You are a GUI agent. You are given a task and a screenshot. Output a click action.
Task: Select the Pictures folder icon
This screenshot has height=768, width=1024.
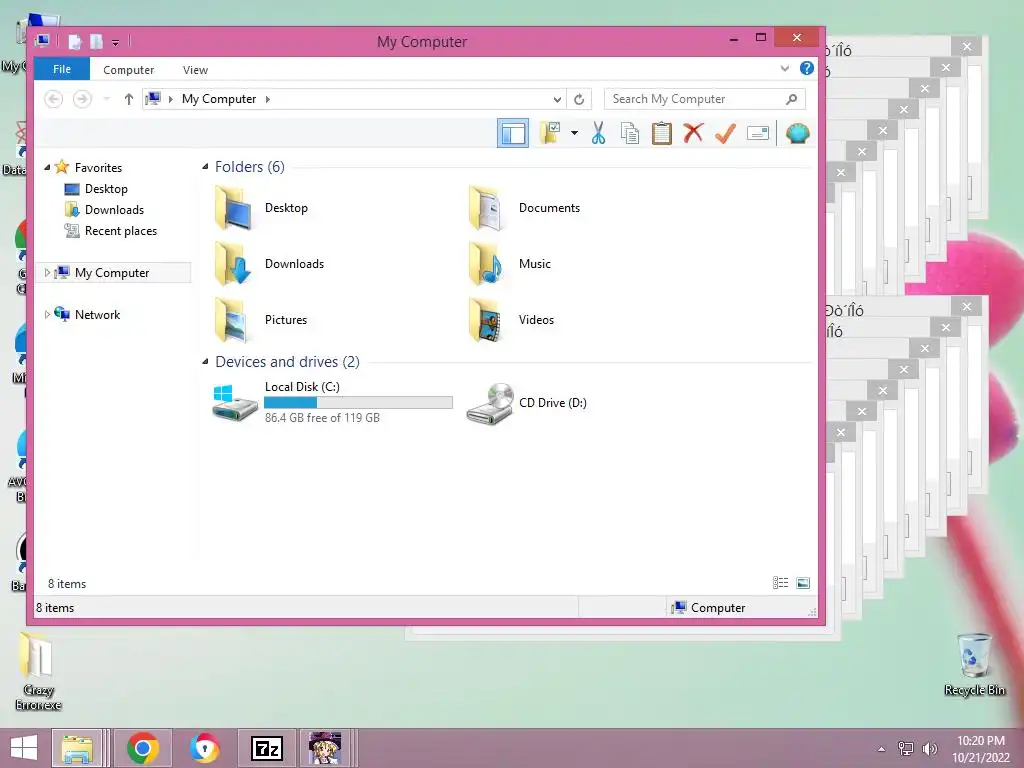[x=233, y=320]
